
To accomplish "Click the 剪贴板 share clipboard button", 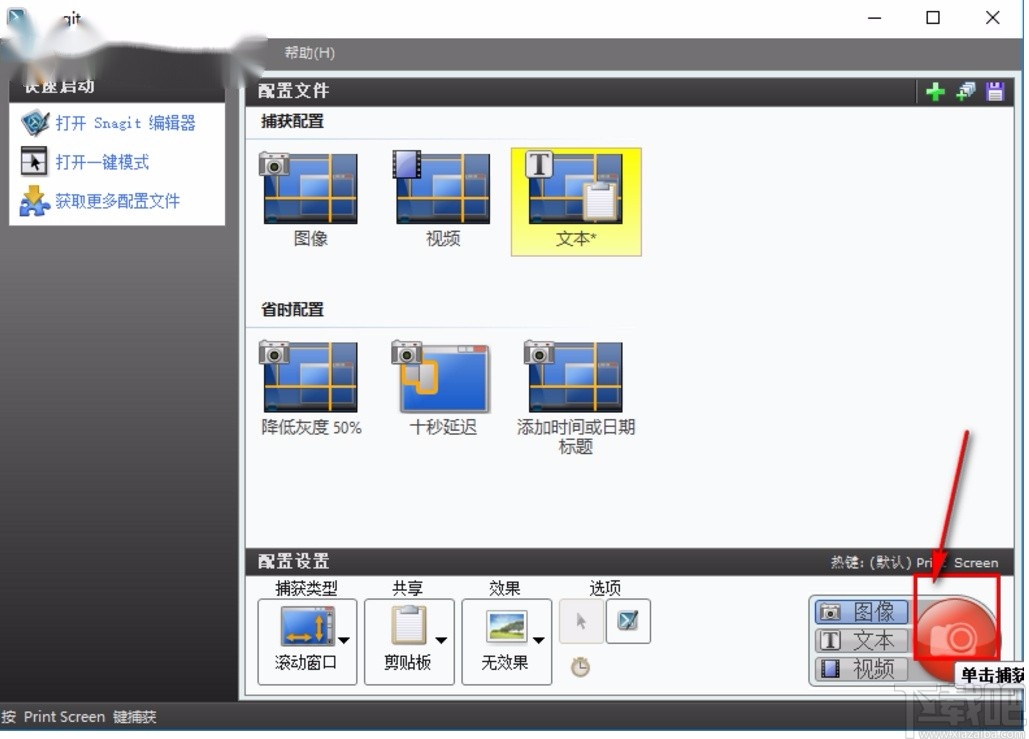I will click(409, 641).
